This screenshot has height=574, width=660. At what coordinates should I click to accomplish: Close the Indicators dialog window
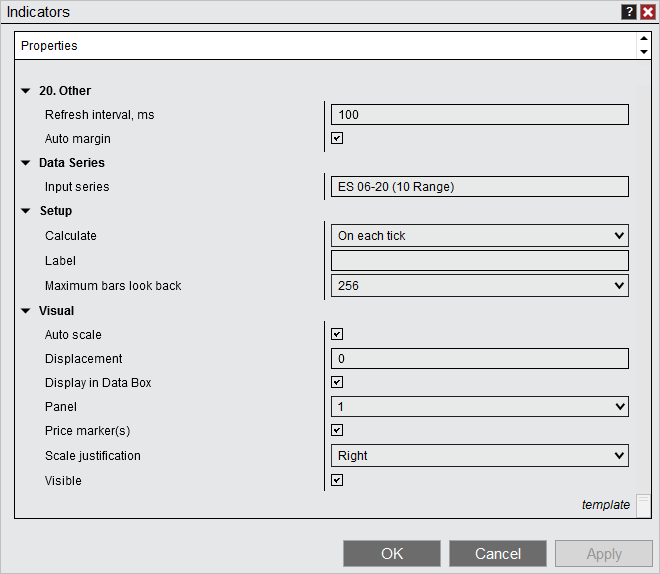coord(647,12)
